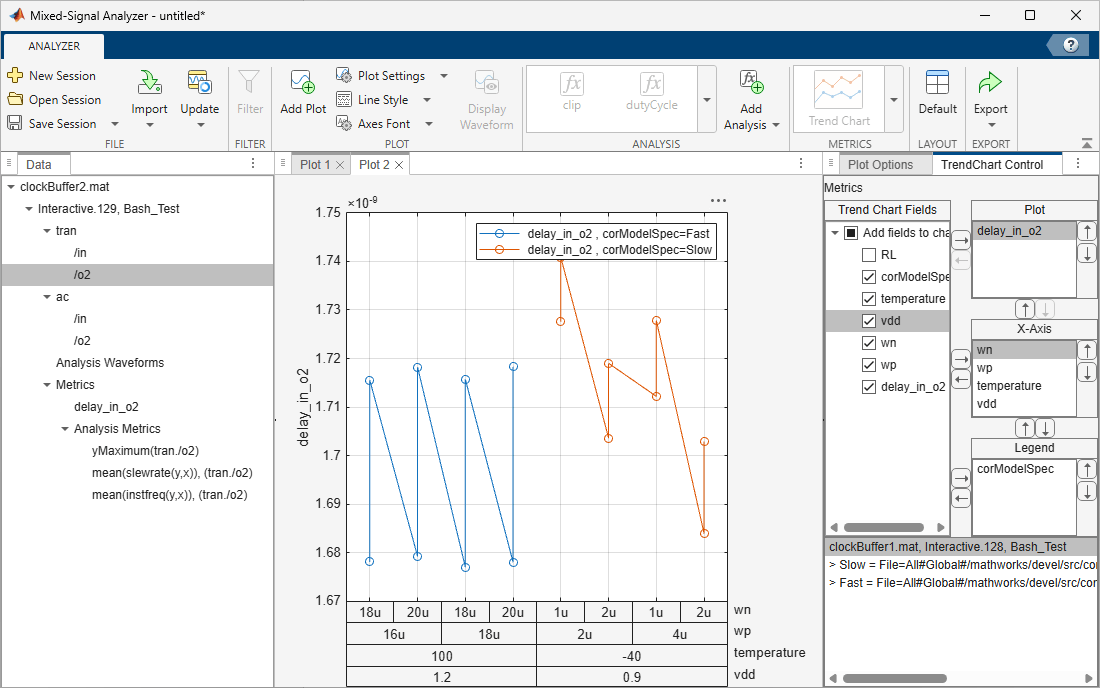Close the Plot 2 tab
Screen dimensions: 1100x688
399,165
